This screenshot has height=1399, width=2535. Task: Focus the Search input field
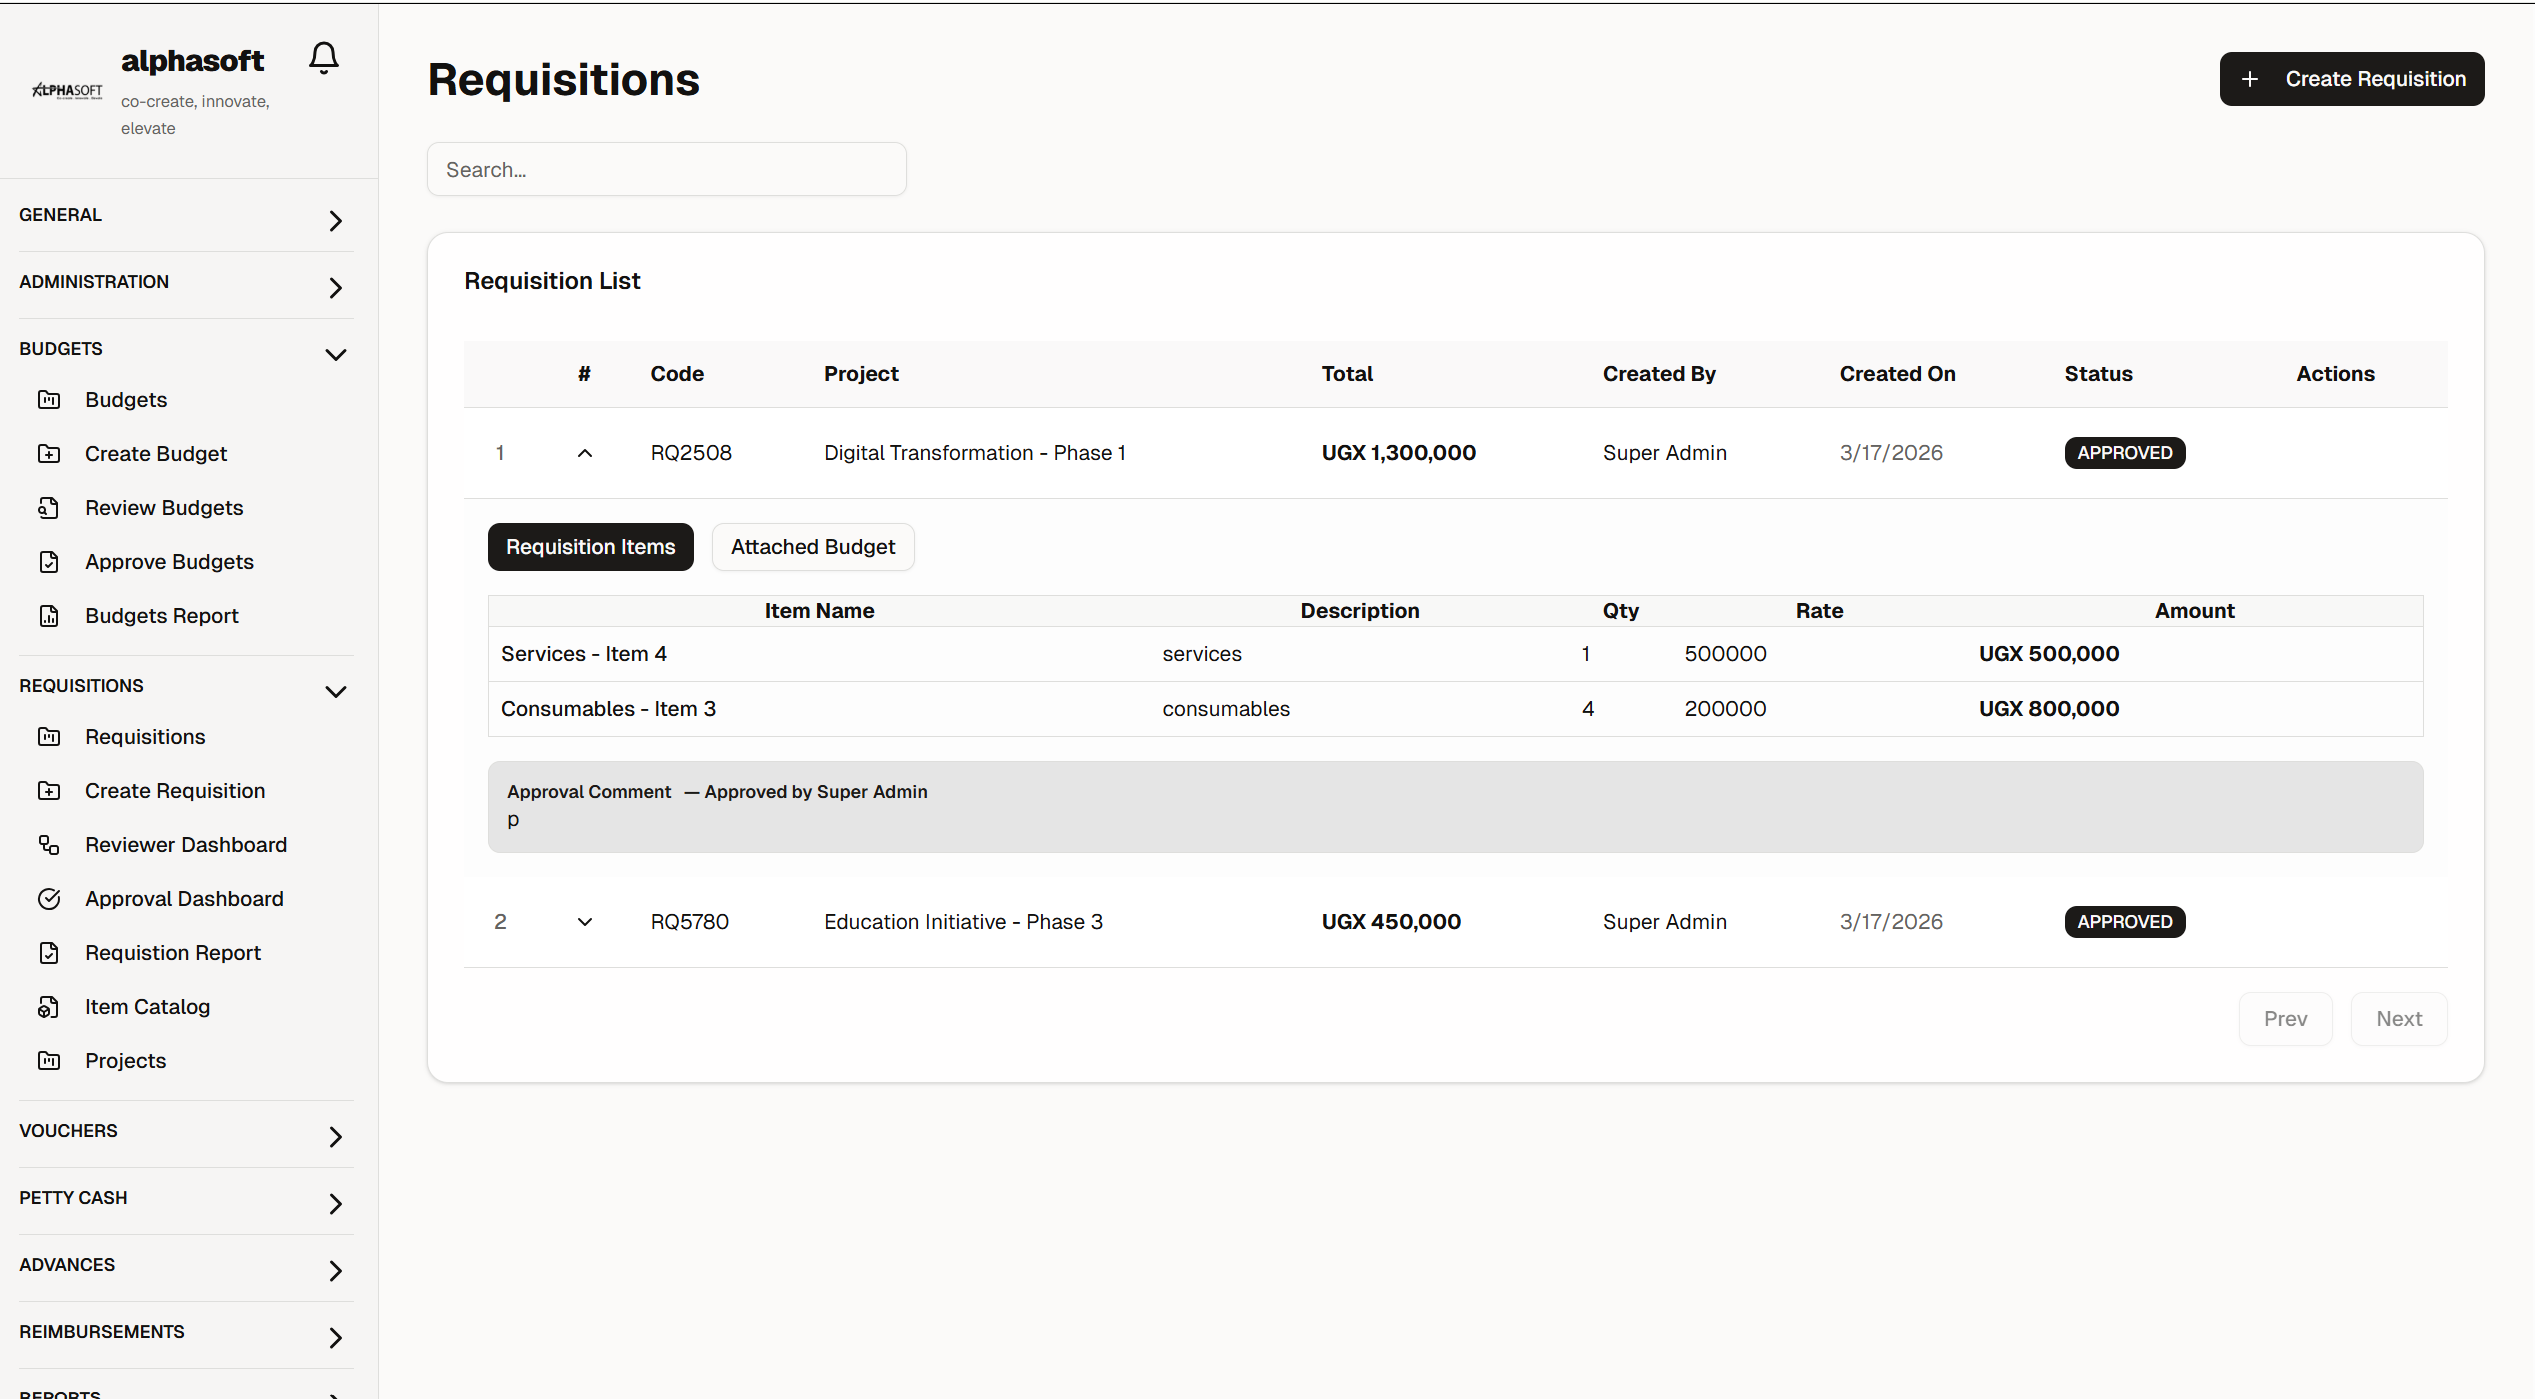666,170
